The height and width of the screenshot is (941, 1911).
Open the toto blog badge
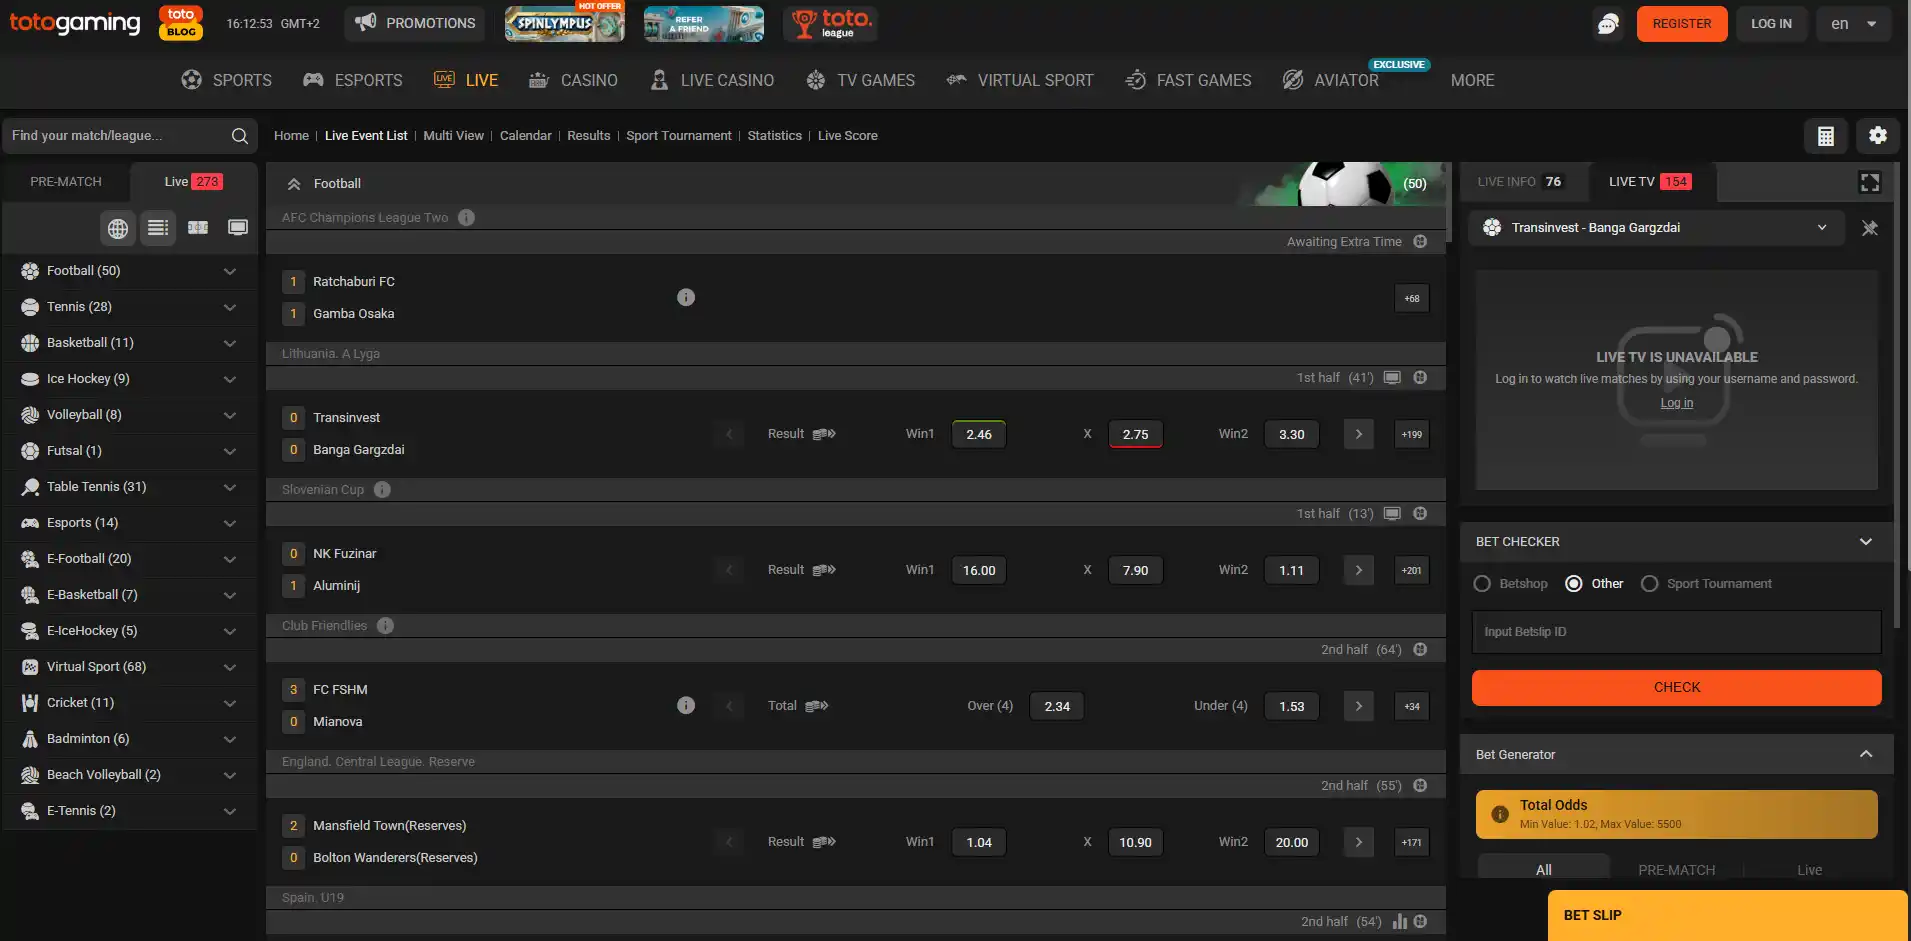coord(181,23)
